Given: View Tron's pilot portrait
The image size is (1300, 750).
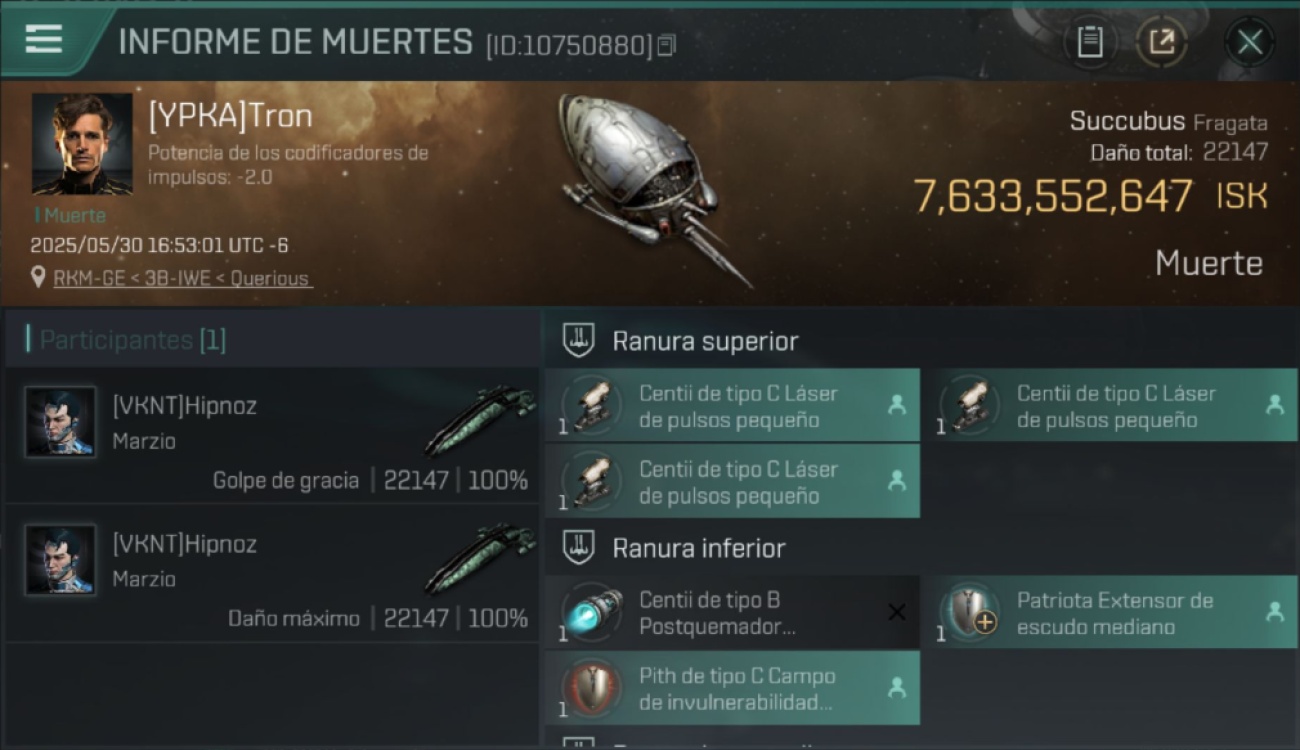Looking at the screenshot, I should click(x=82, y=144).
